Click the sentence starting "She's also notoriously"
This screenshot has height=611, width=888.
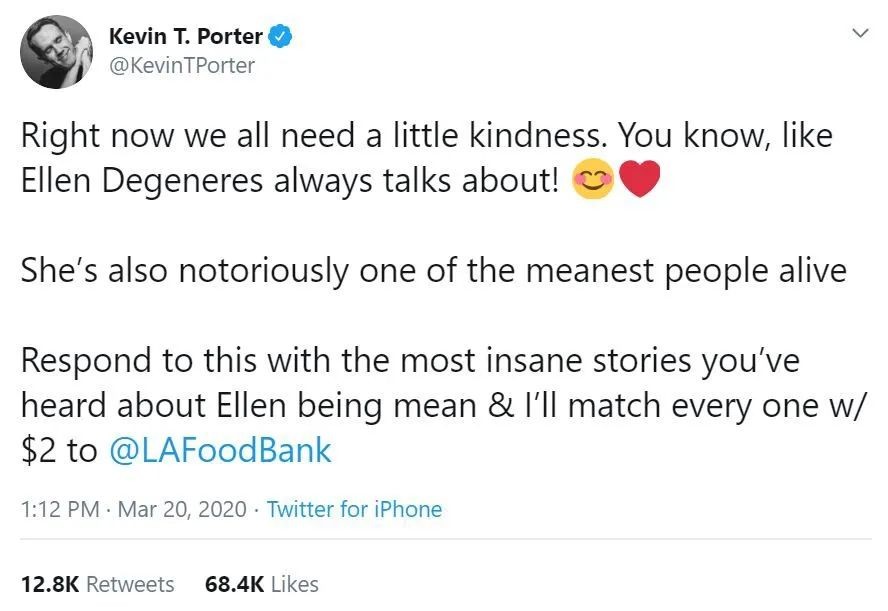coord(432,271)
